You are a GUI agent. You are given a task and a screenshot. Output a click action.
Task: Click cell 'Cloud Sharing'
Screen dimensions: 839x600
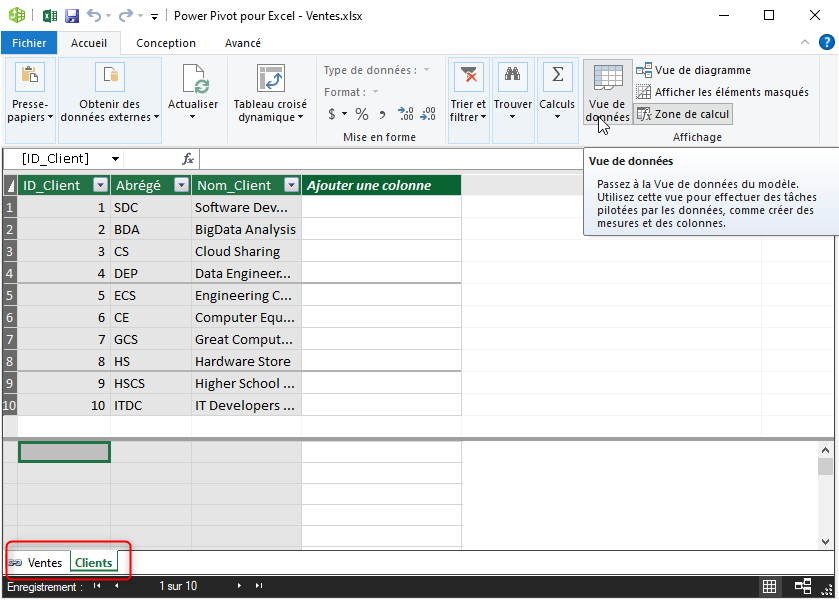(246, 251)
